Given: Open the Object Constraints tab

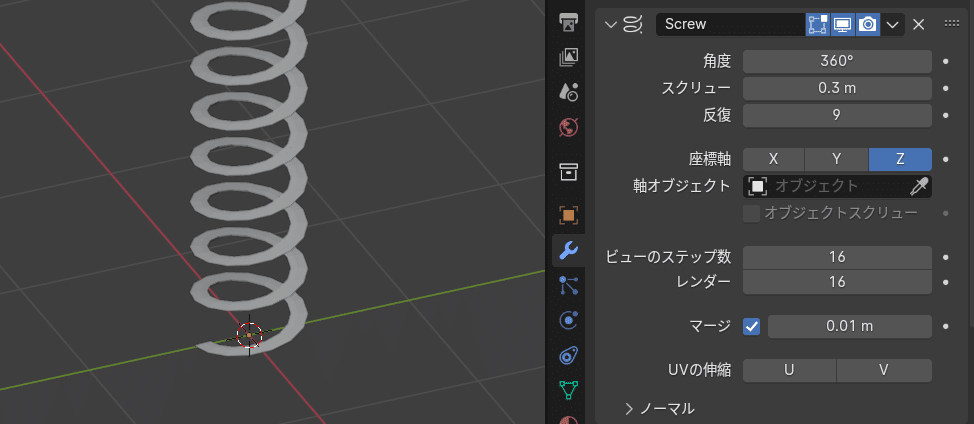Looking at the screenshot, I should pos(568,356).
